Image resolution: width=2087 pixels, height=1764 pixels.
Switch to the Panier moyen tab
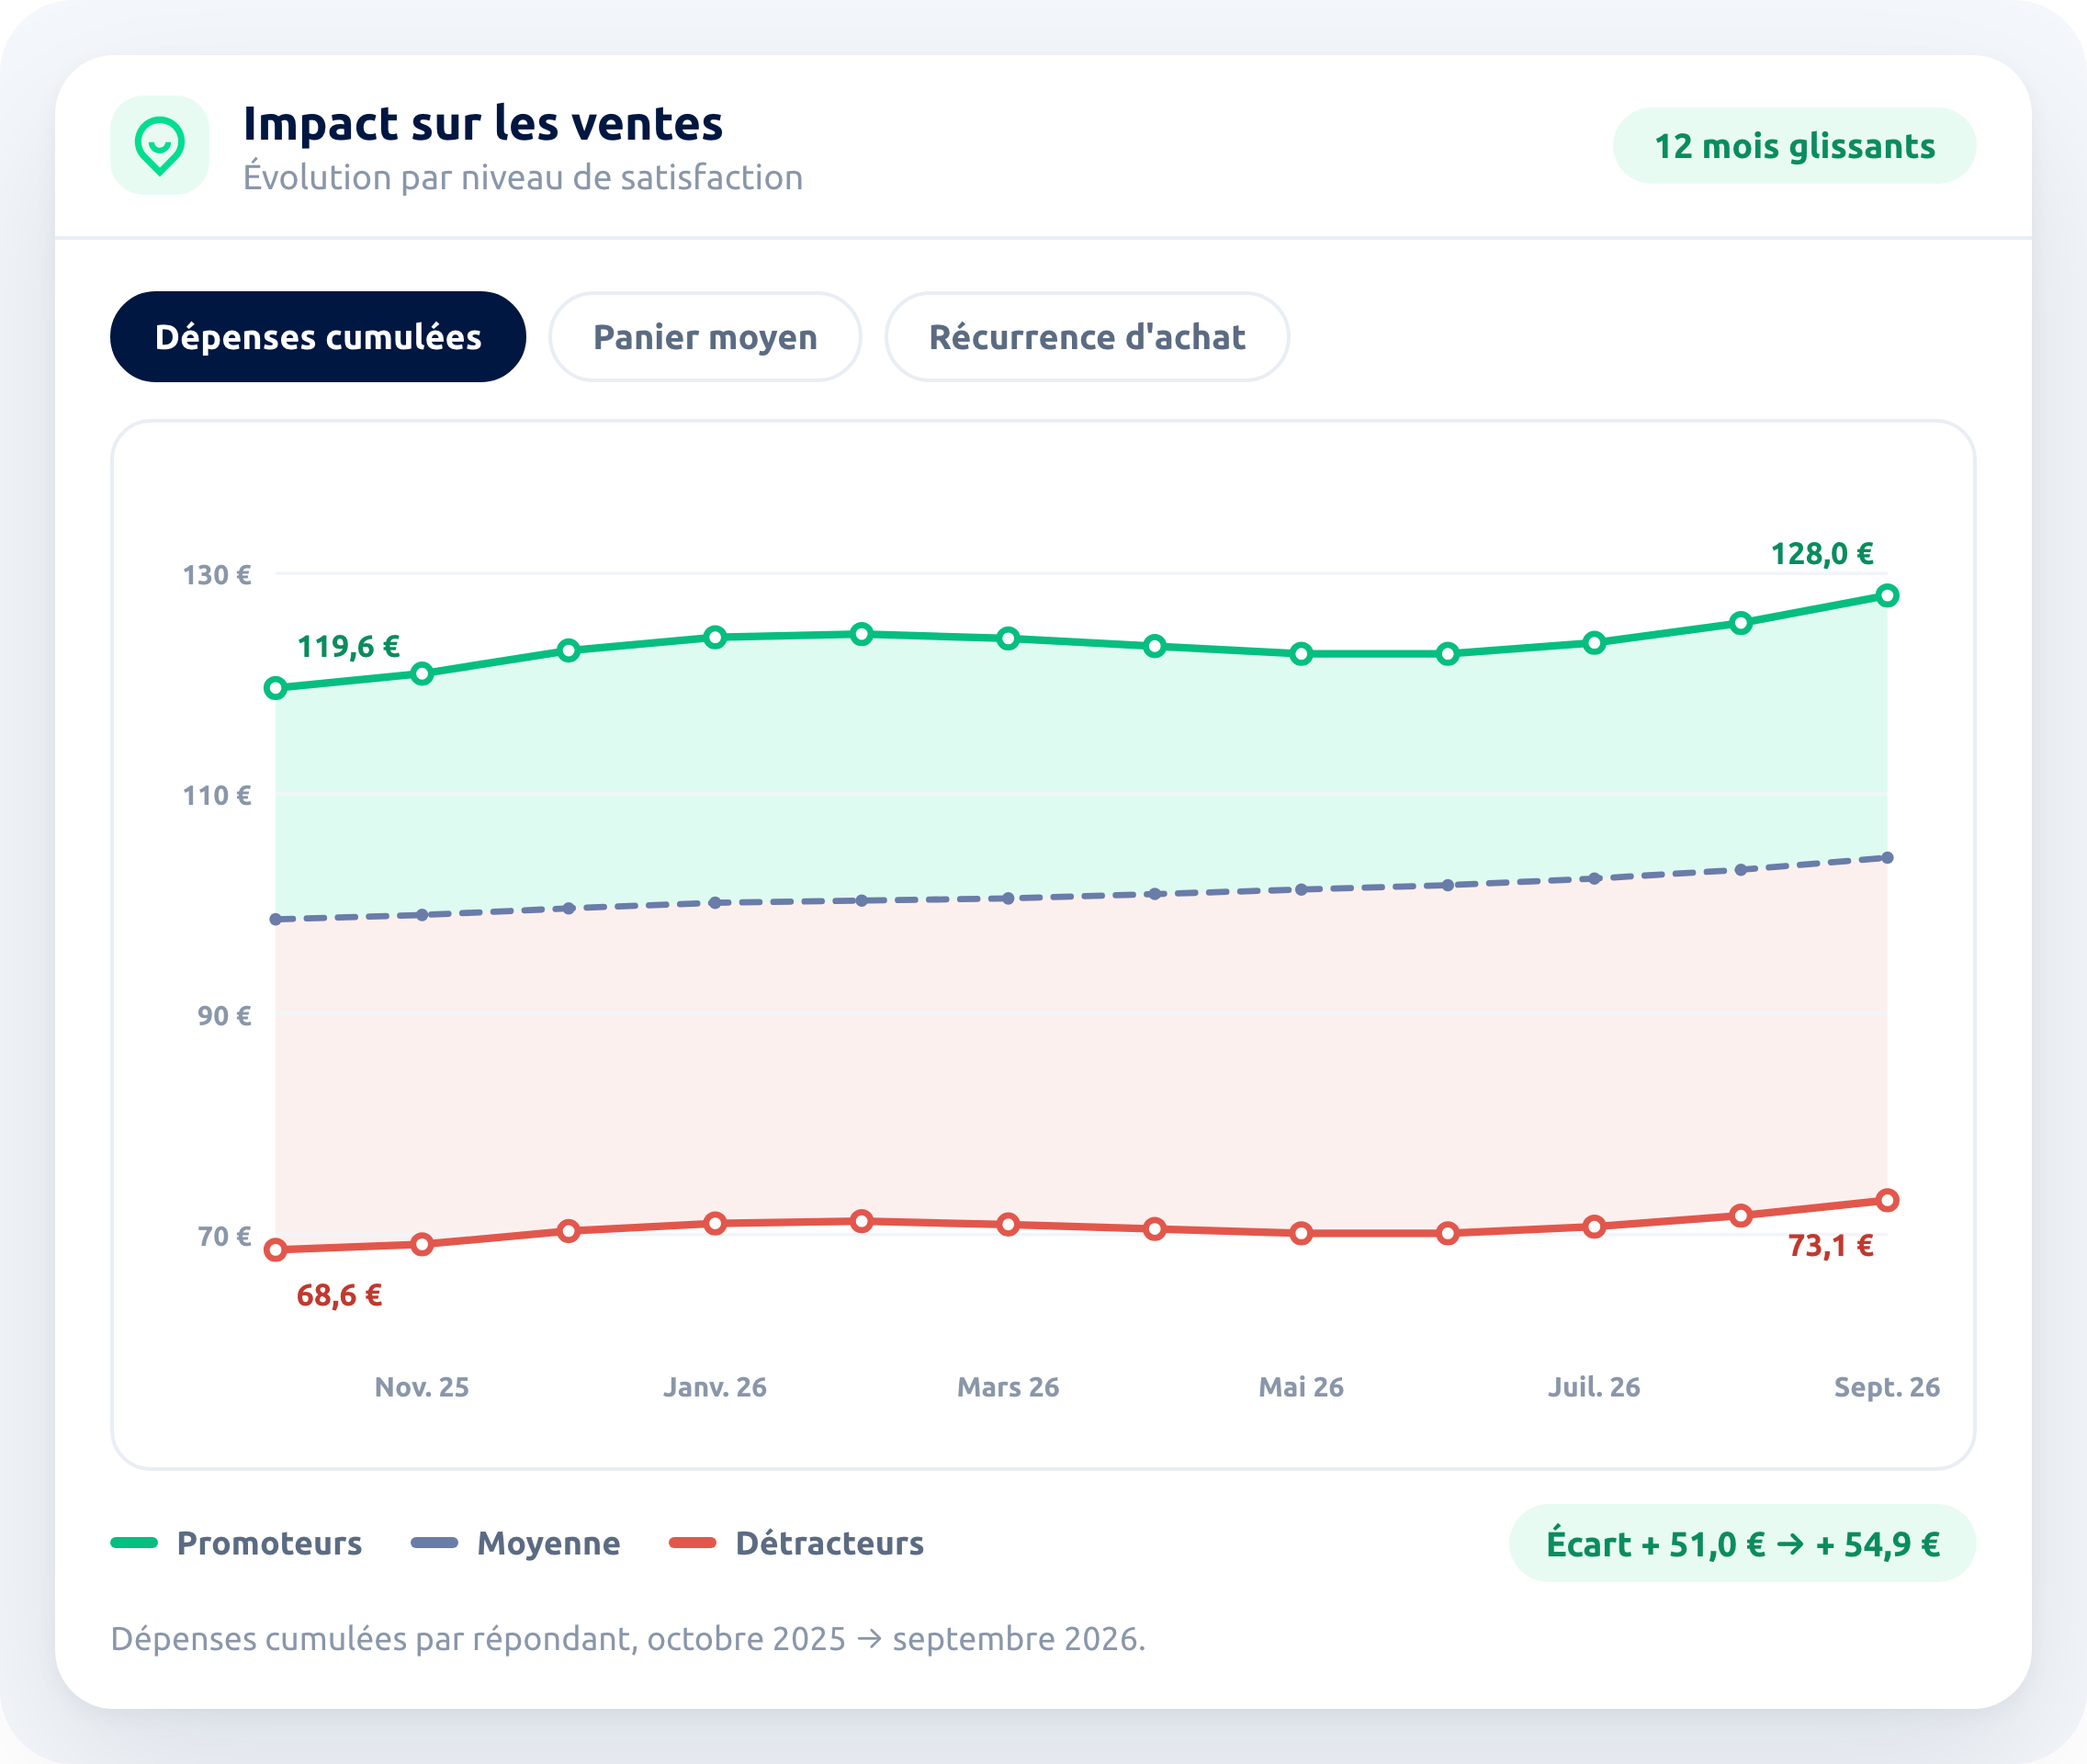pyautogui.click(x=705, y=337)
